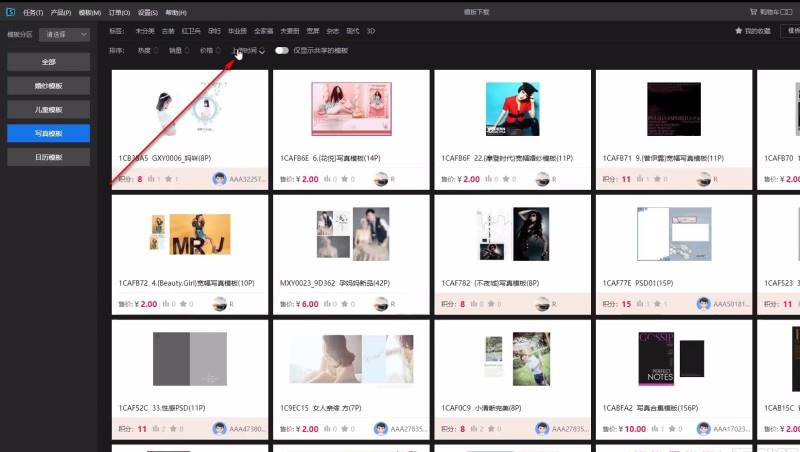Click the author avatar AAA32257 on card 1CB38A5
This screenshot has width=800, height=452.
tap(219, 179)
